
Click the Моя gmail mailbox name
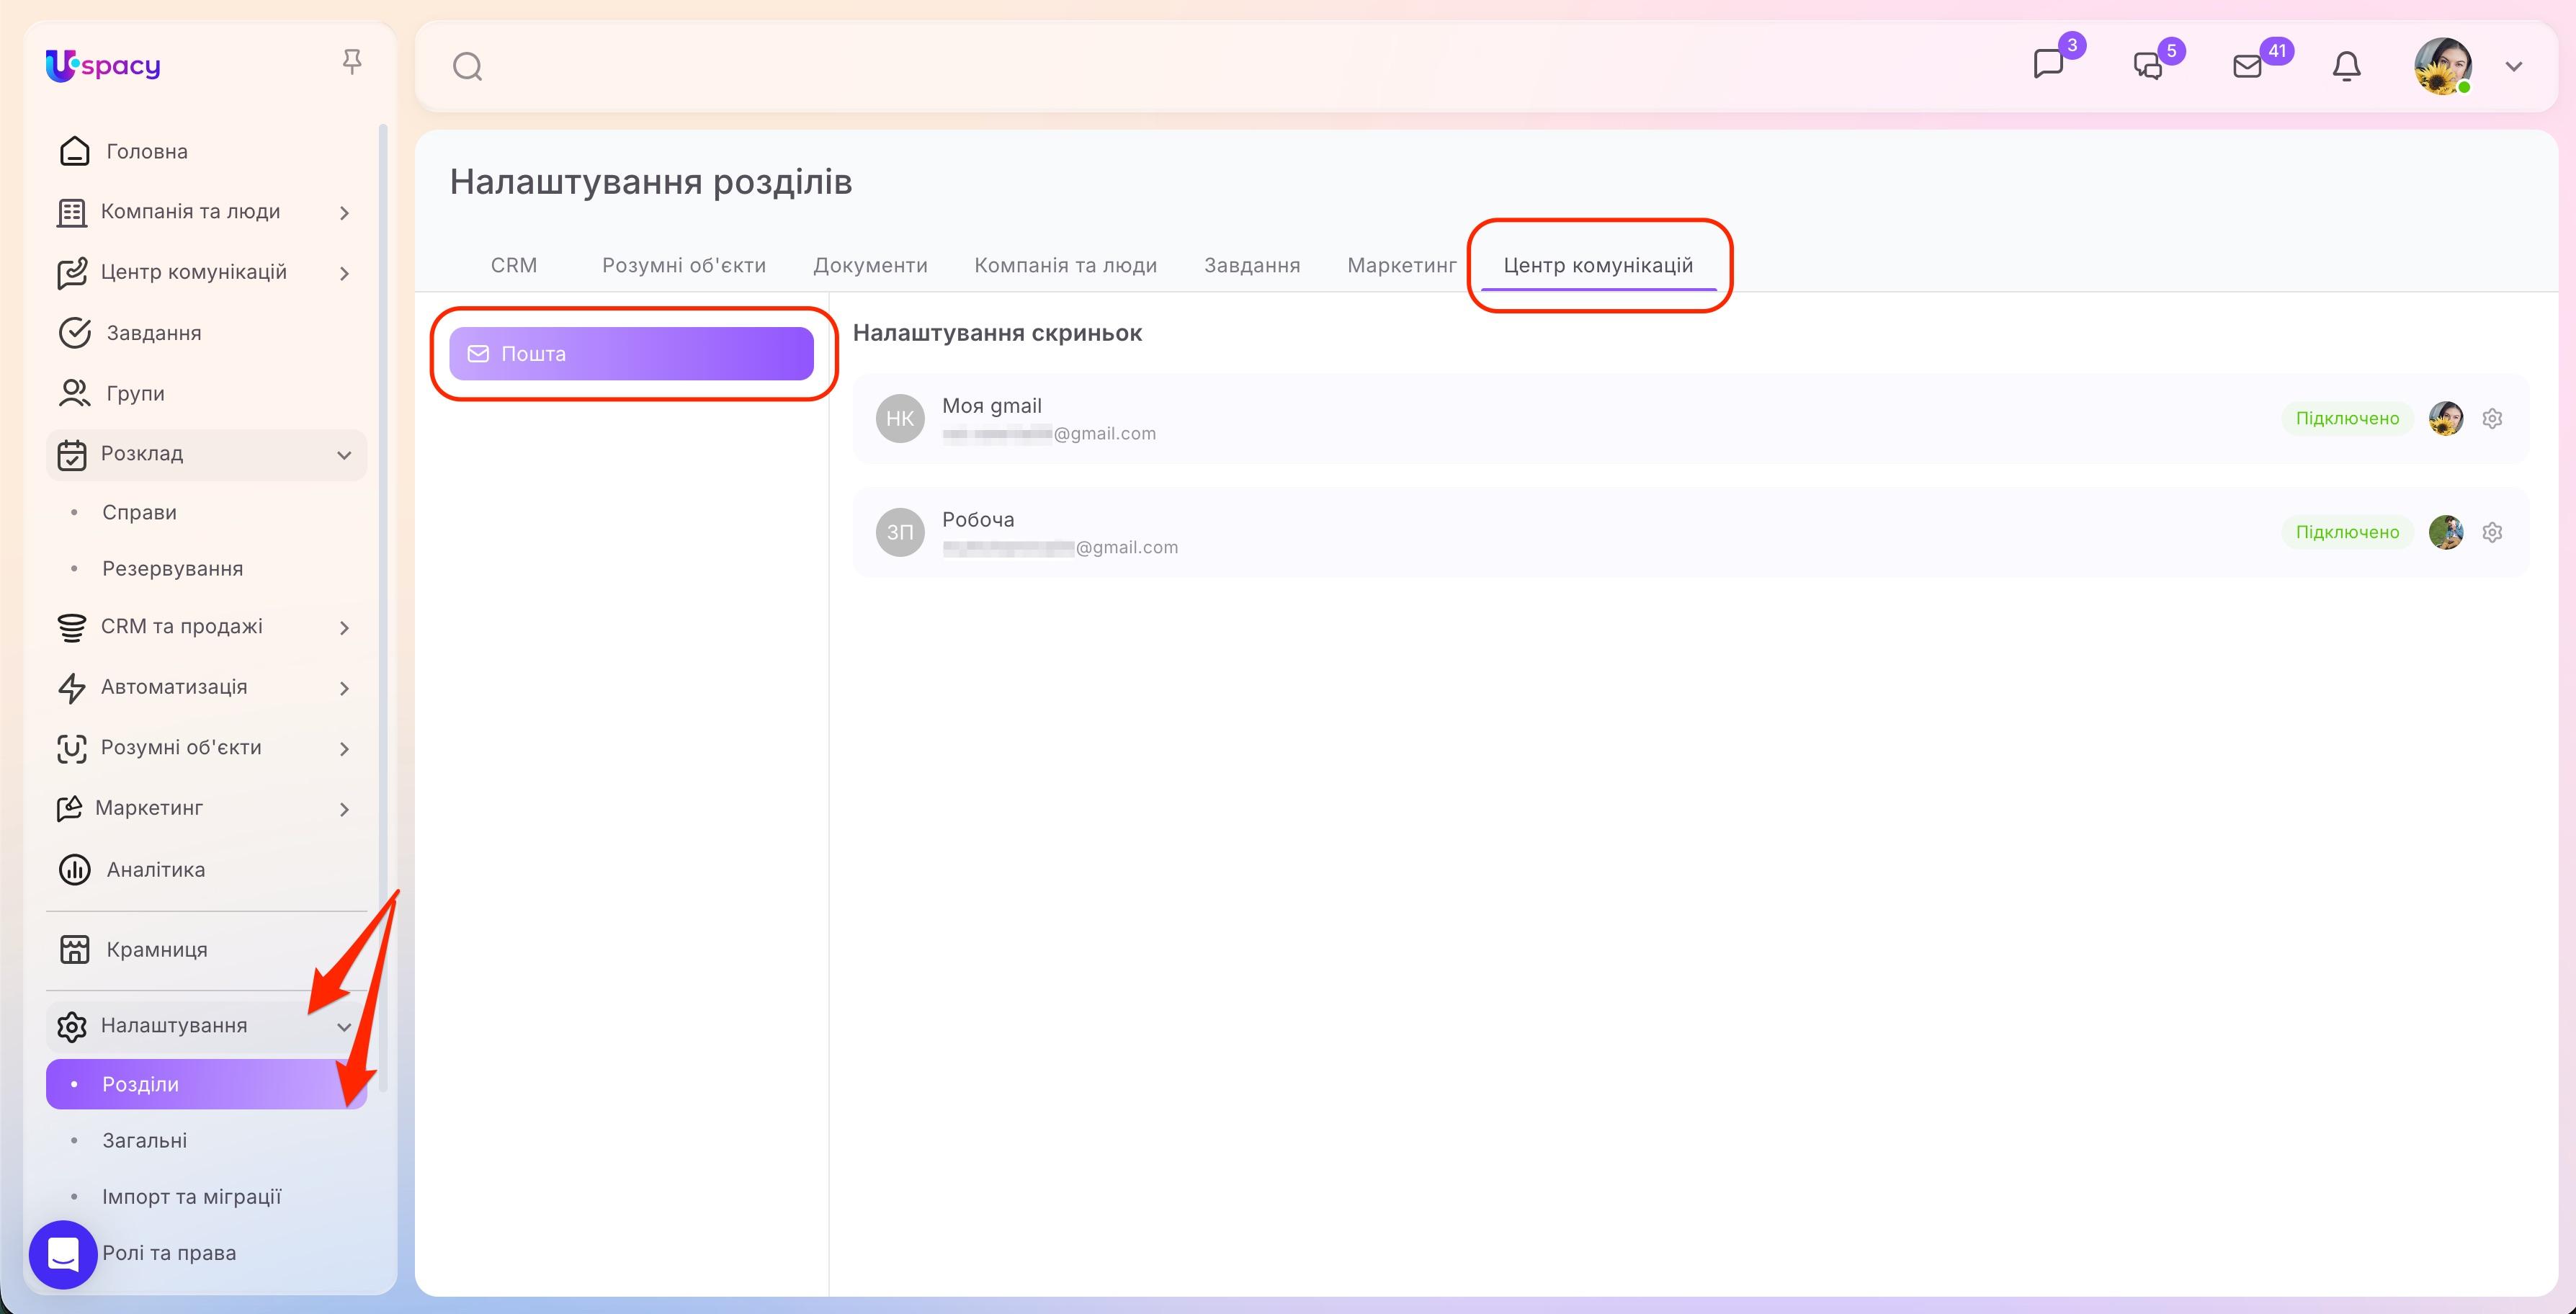(991, 405)
